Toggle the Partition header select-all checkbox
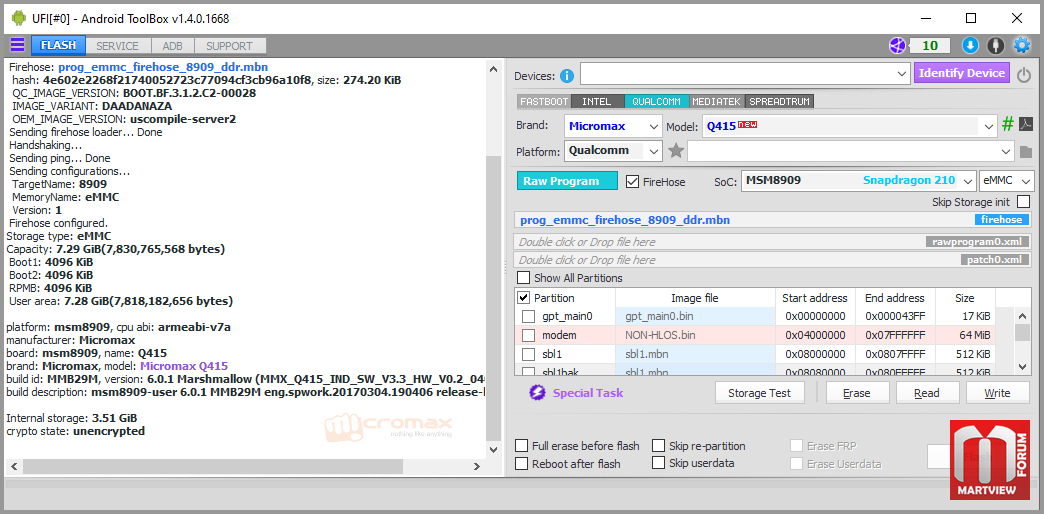1044x514 pixels. (x=524, y=298)
